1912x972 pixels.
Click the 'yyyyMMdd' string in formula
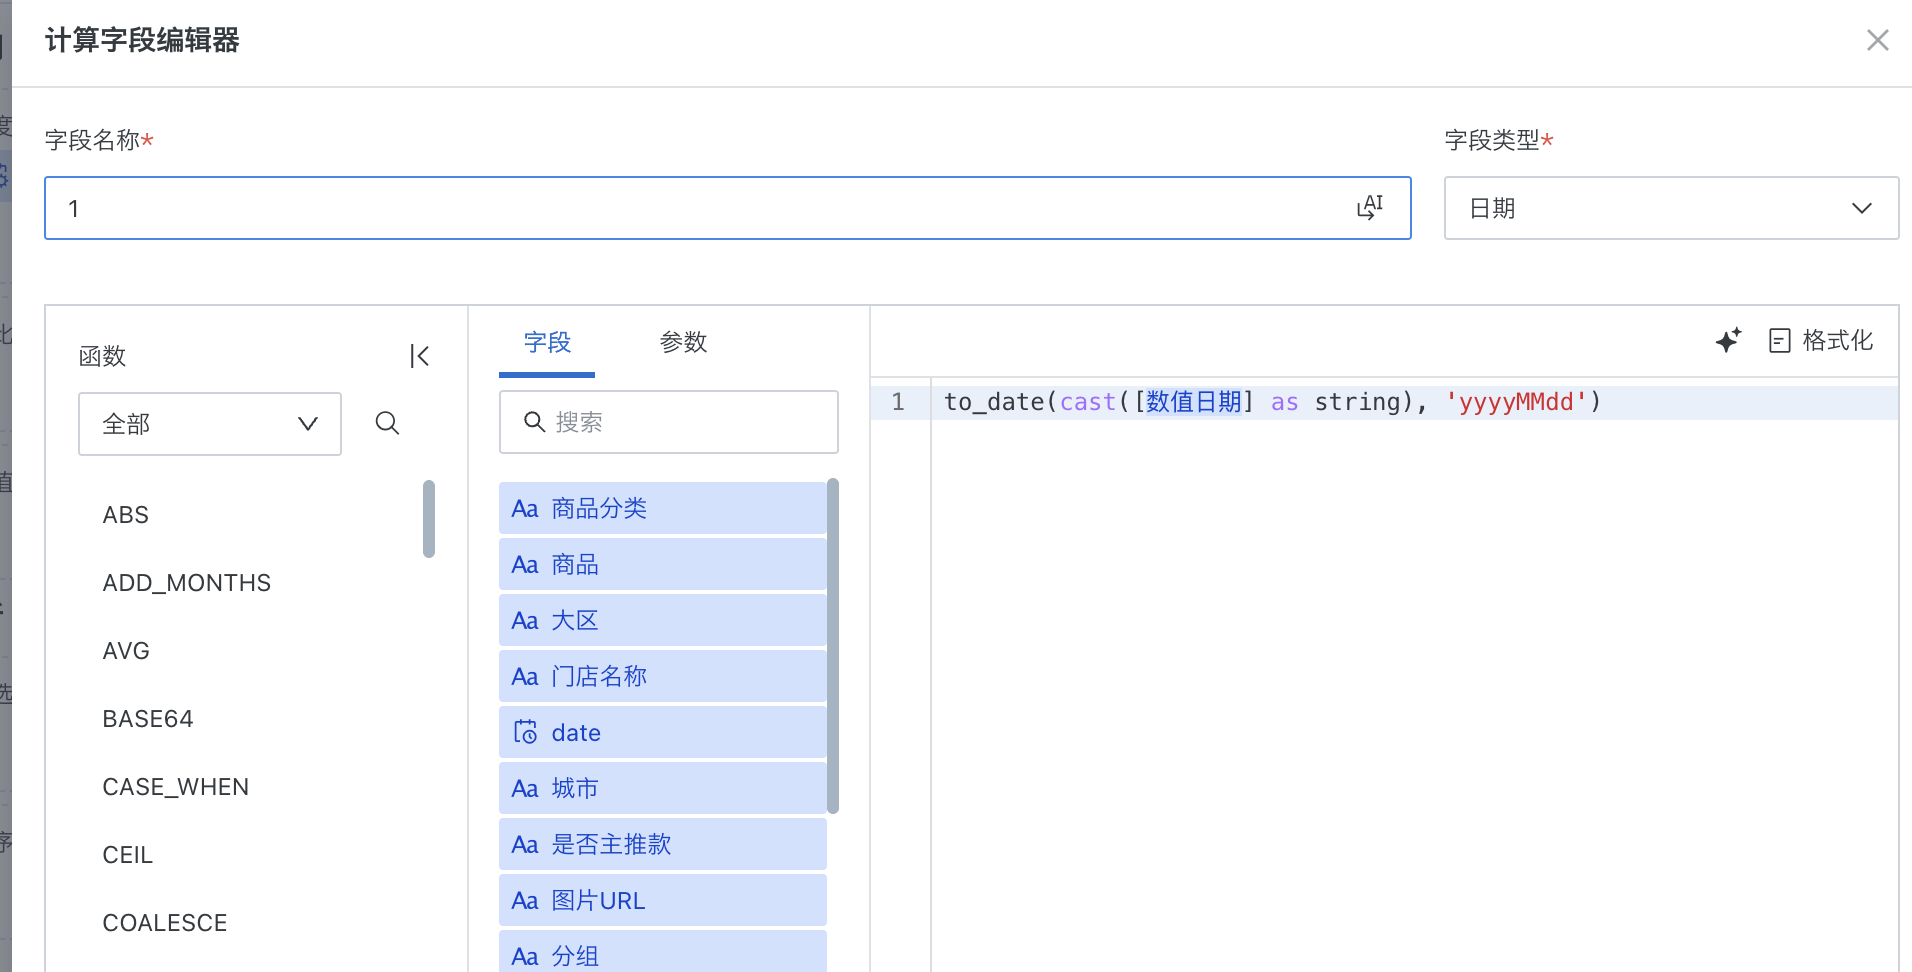coord(1515,402)
